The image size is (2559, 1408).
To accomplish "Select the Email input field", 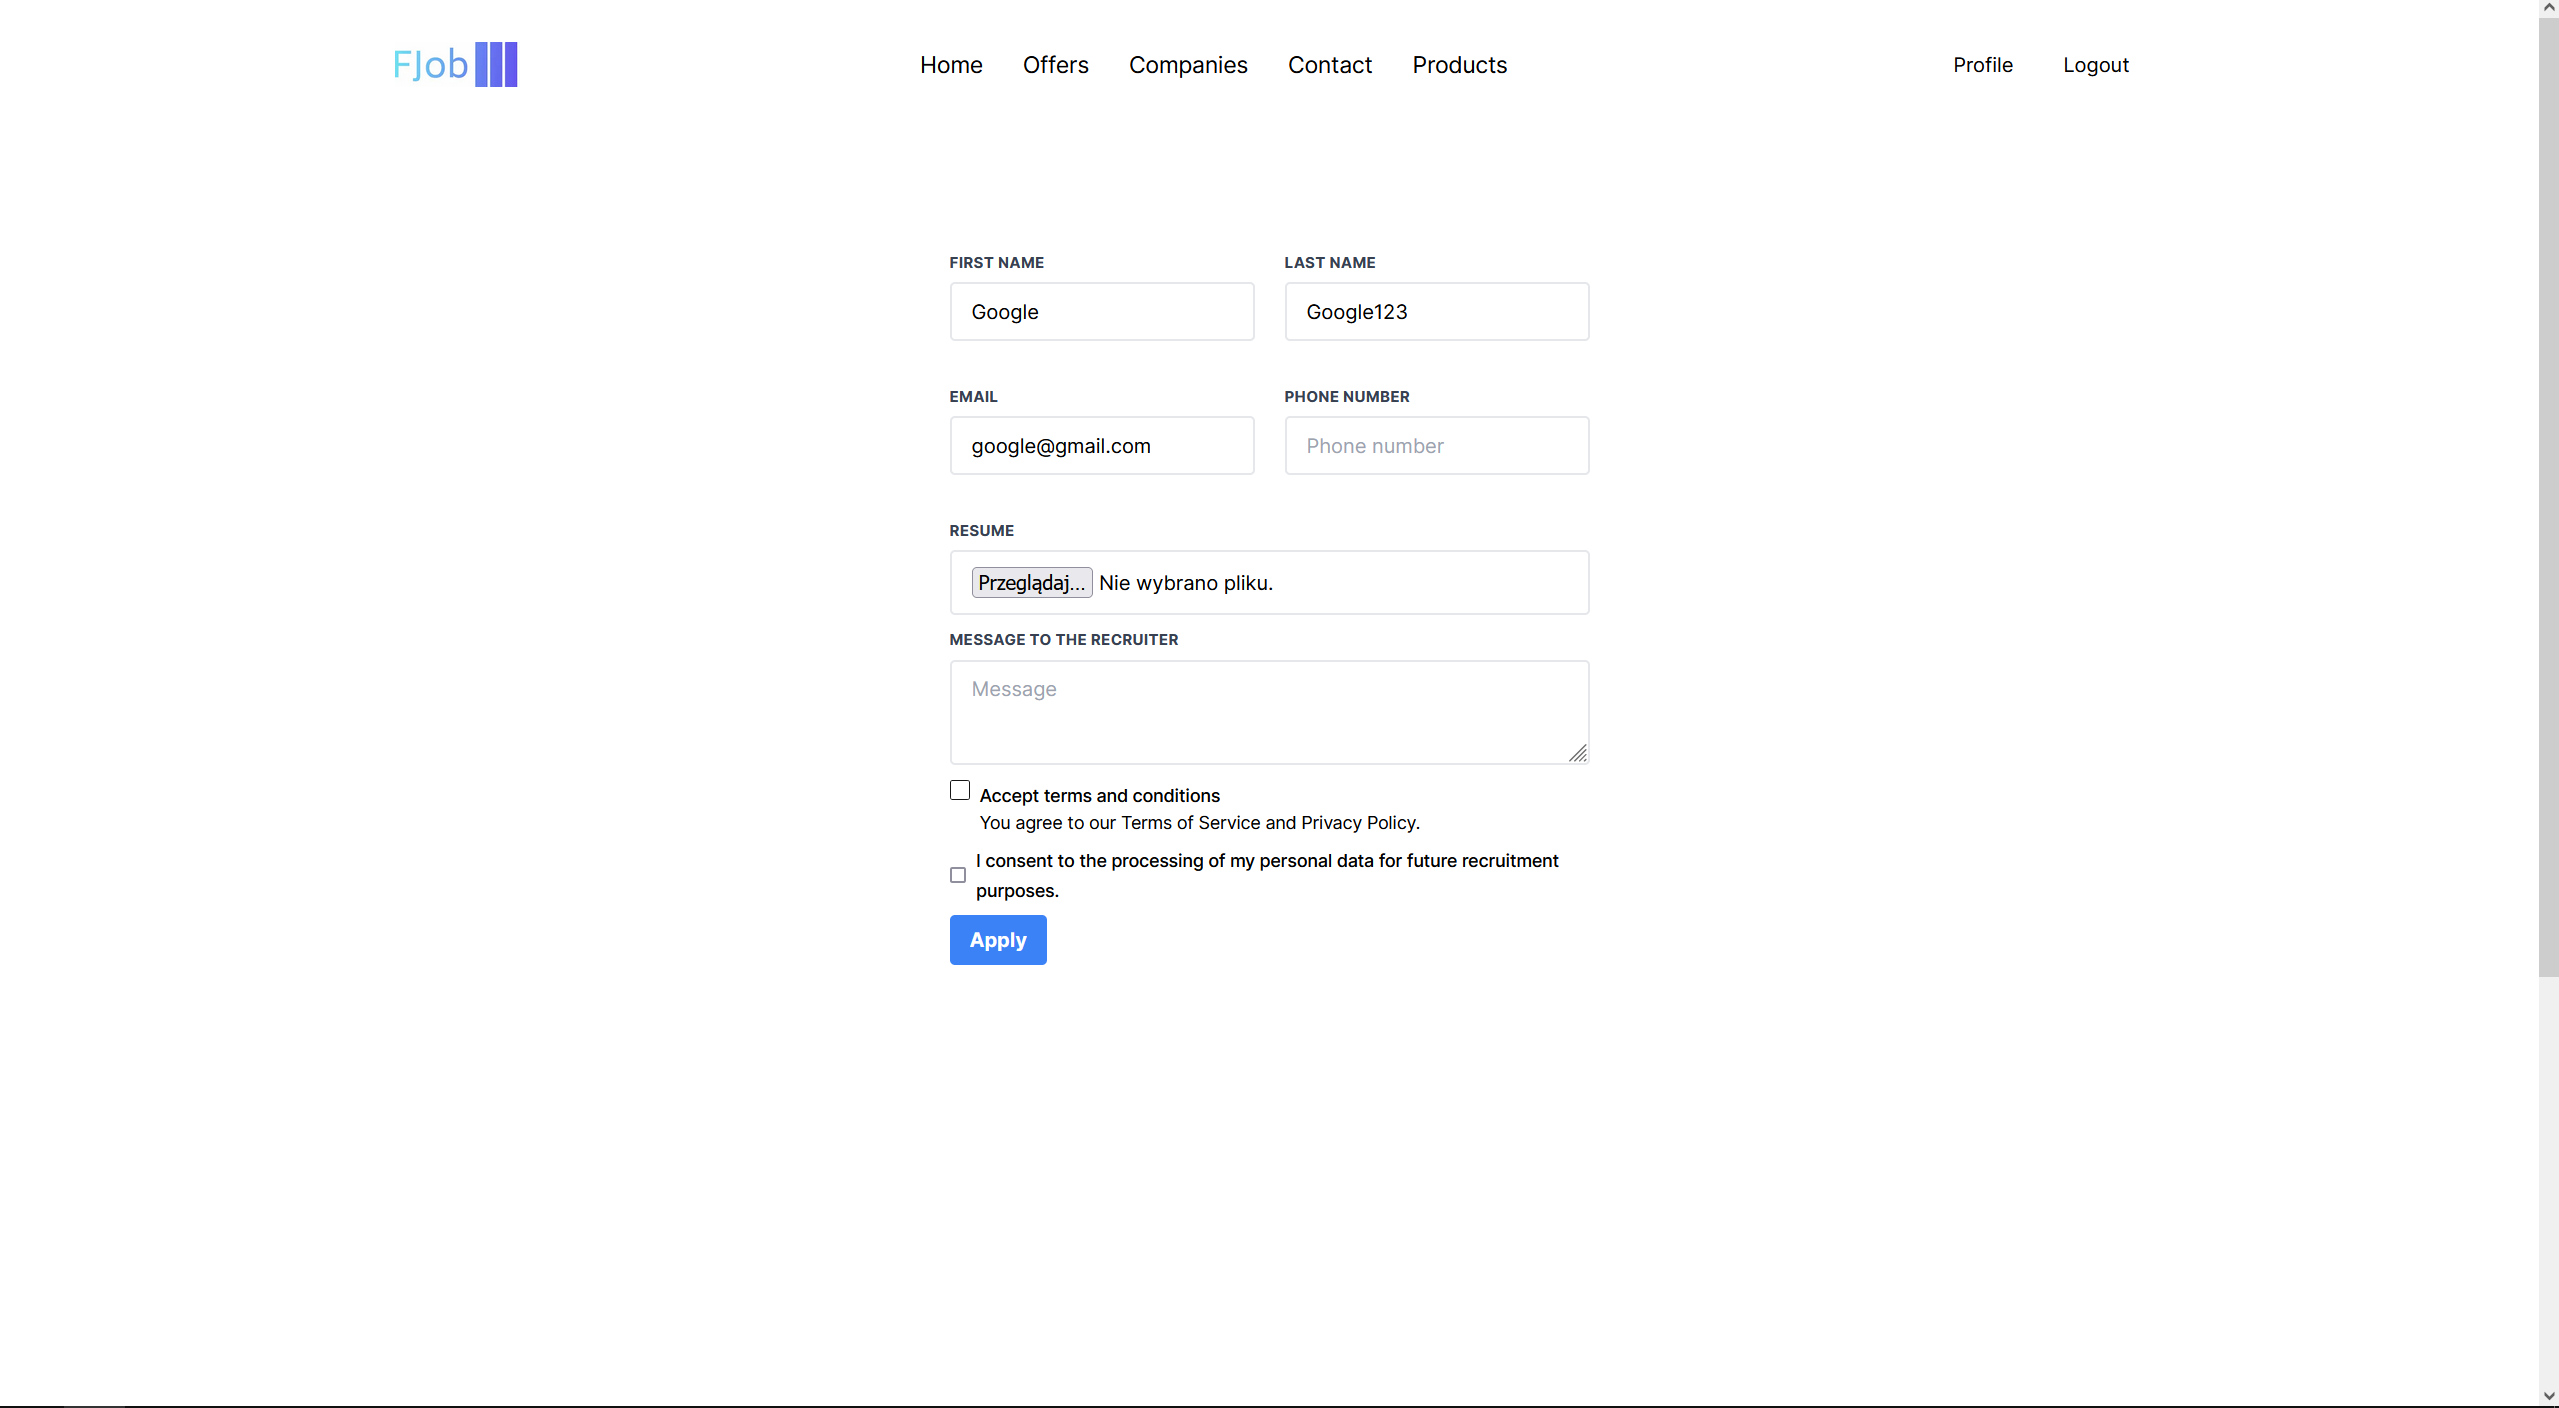I will tap(1101, 446).
